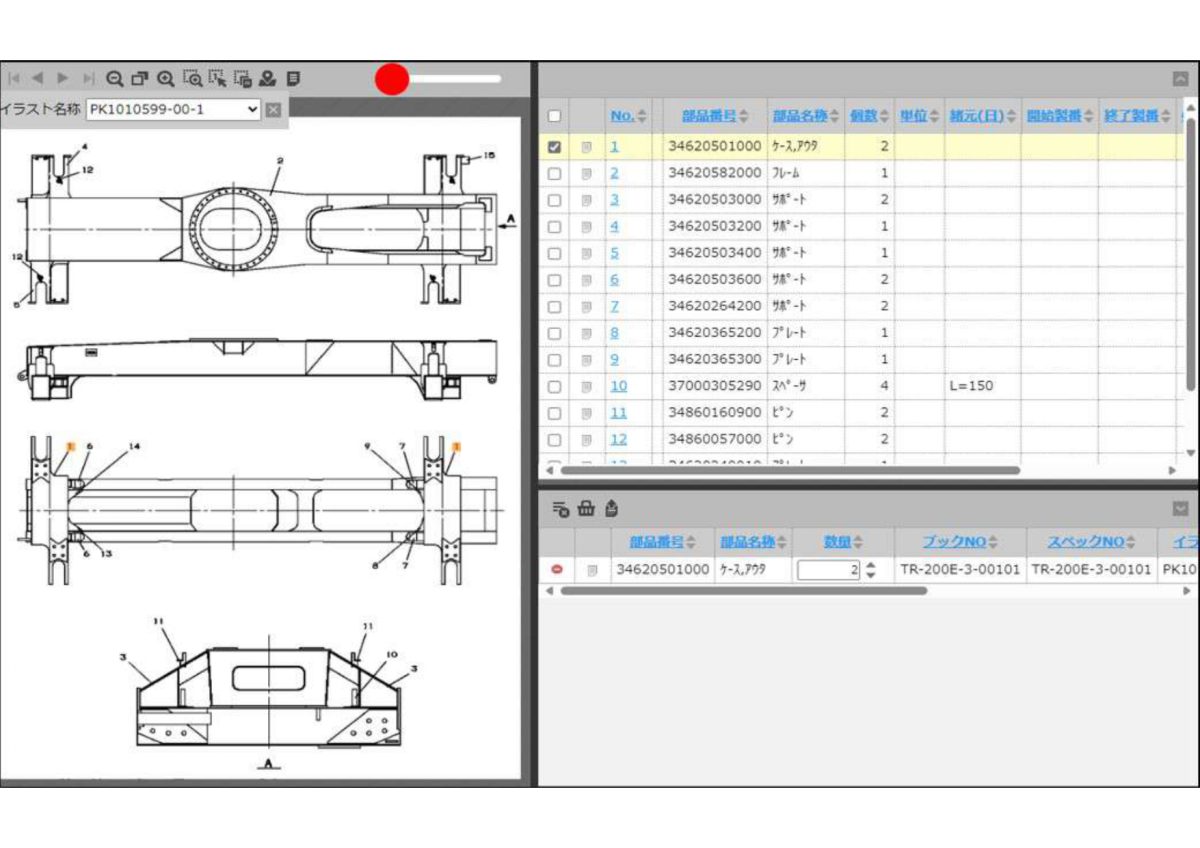The height and width of the screenshot is (848, 1200).
Task: Collapse the parts list panel
Action: click(1180, 79)
